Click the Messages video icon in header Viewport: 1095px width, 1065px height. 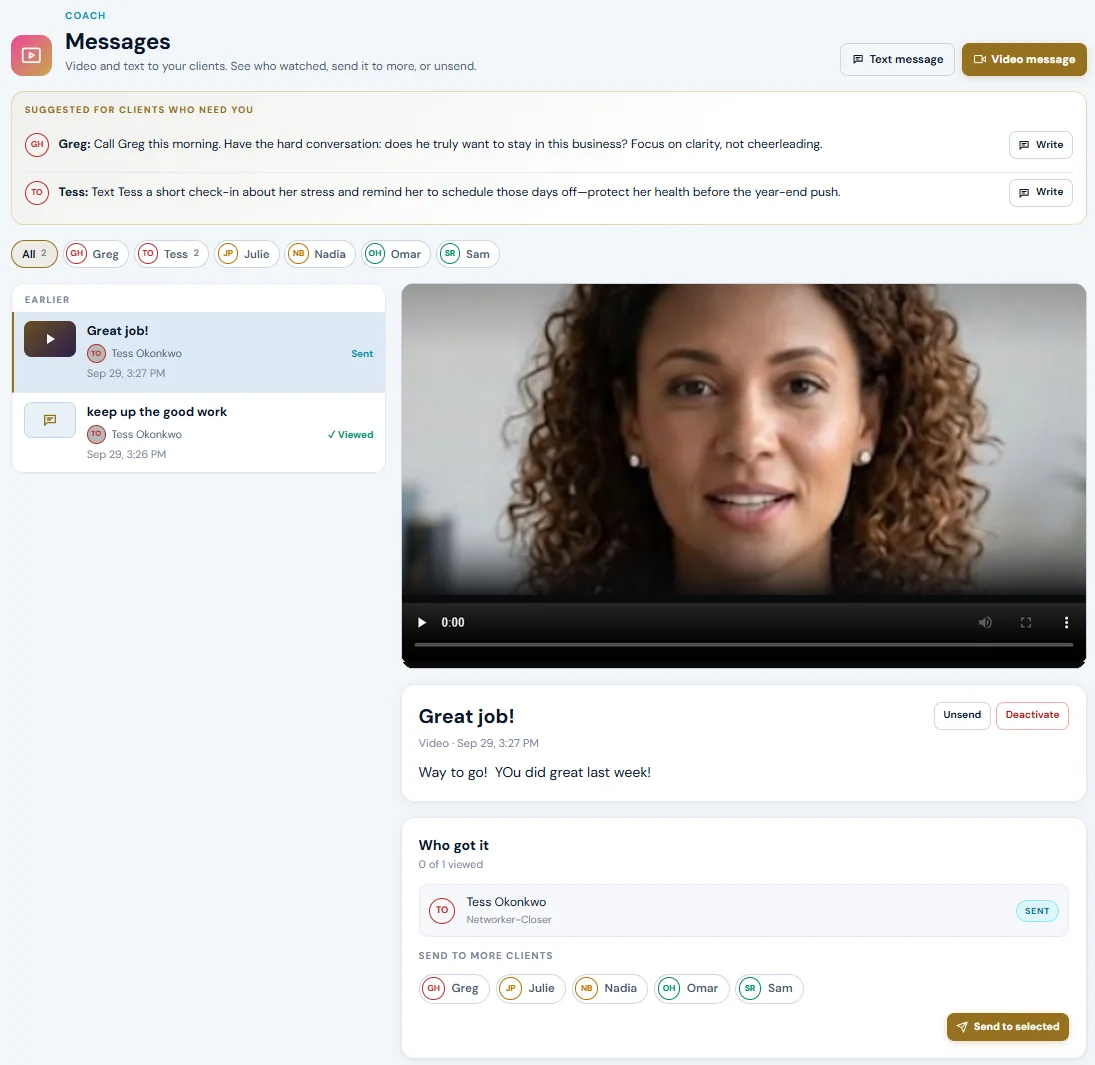[x=31, y=55]
